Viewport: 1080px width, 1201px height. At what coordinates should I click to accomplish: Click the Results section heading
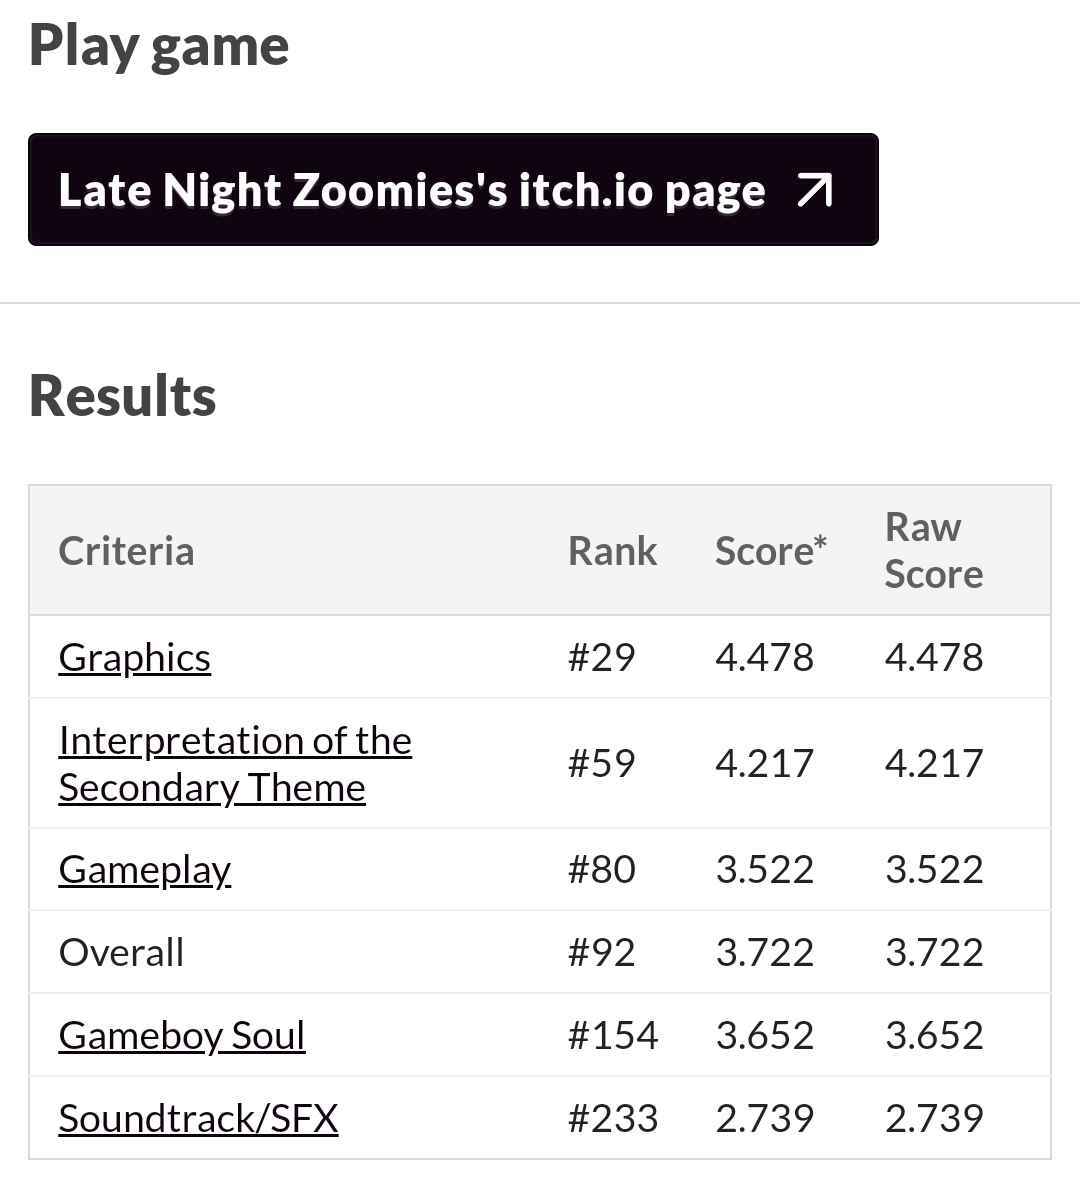pos(122,396)
